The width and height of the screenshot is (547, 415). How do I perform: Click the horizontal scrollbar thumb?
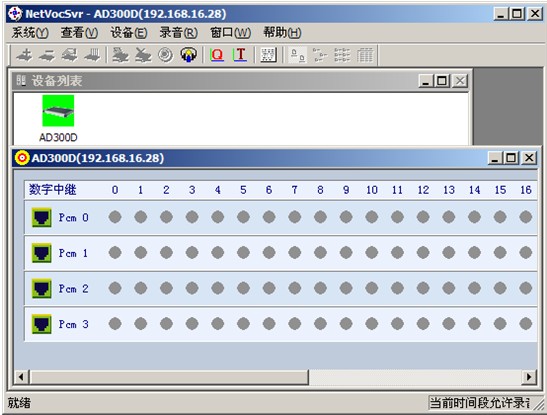tap(169, 377)
